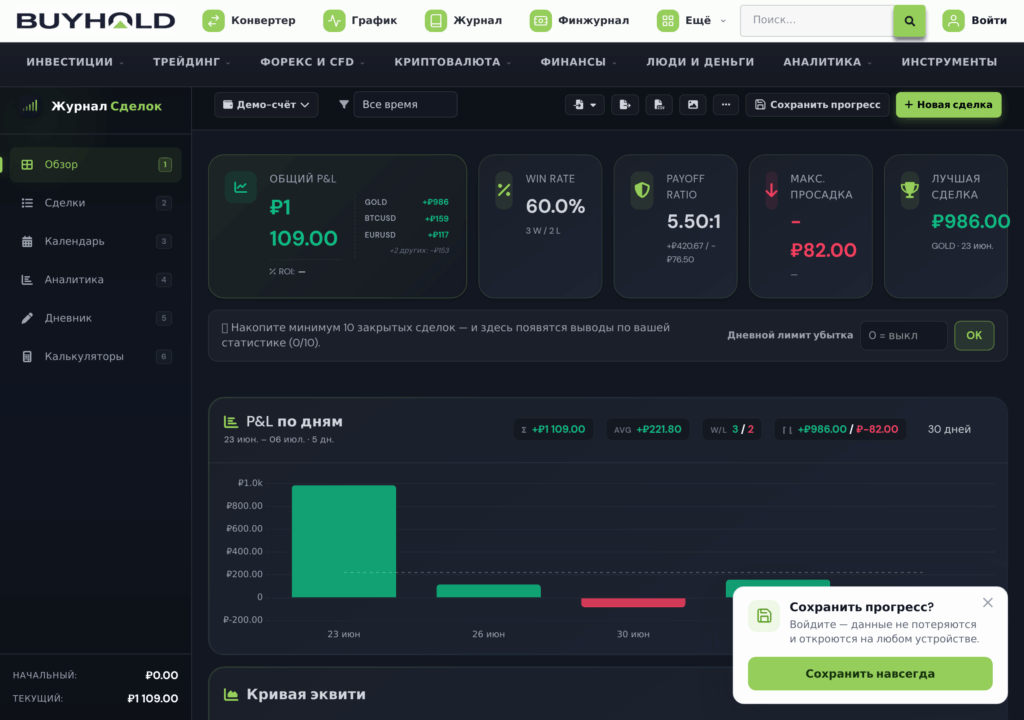Image resolution: width=1024 pixels, height=720 pixels.
Task: Open the КРИПТОВАЛЮТА navigation menu
Action: pyautogui.click(x=453, y=62)
